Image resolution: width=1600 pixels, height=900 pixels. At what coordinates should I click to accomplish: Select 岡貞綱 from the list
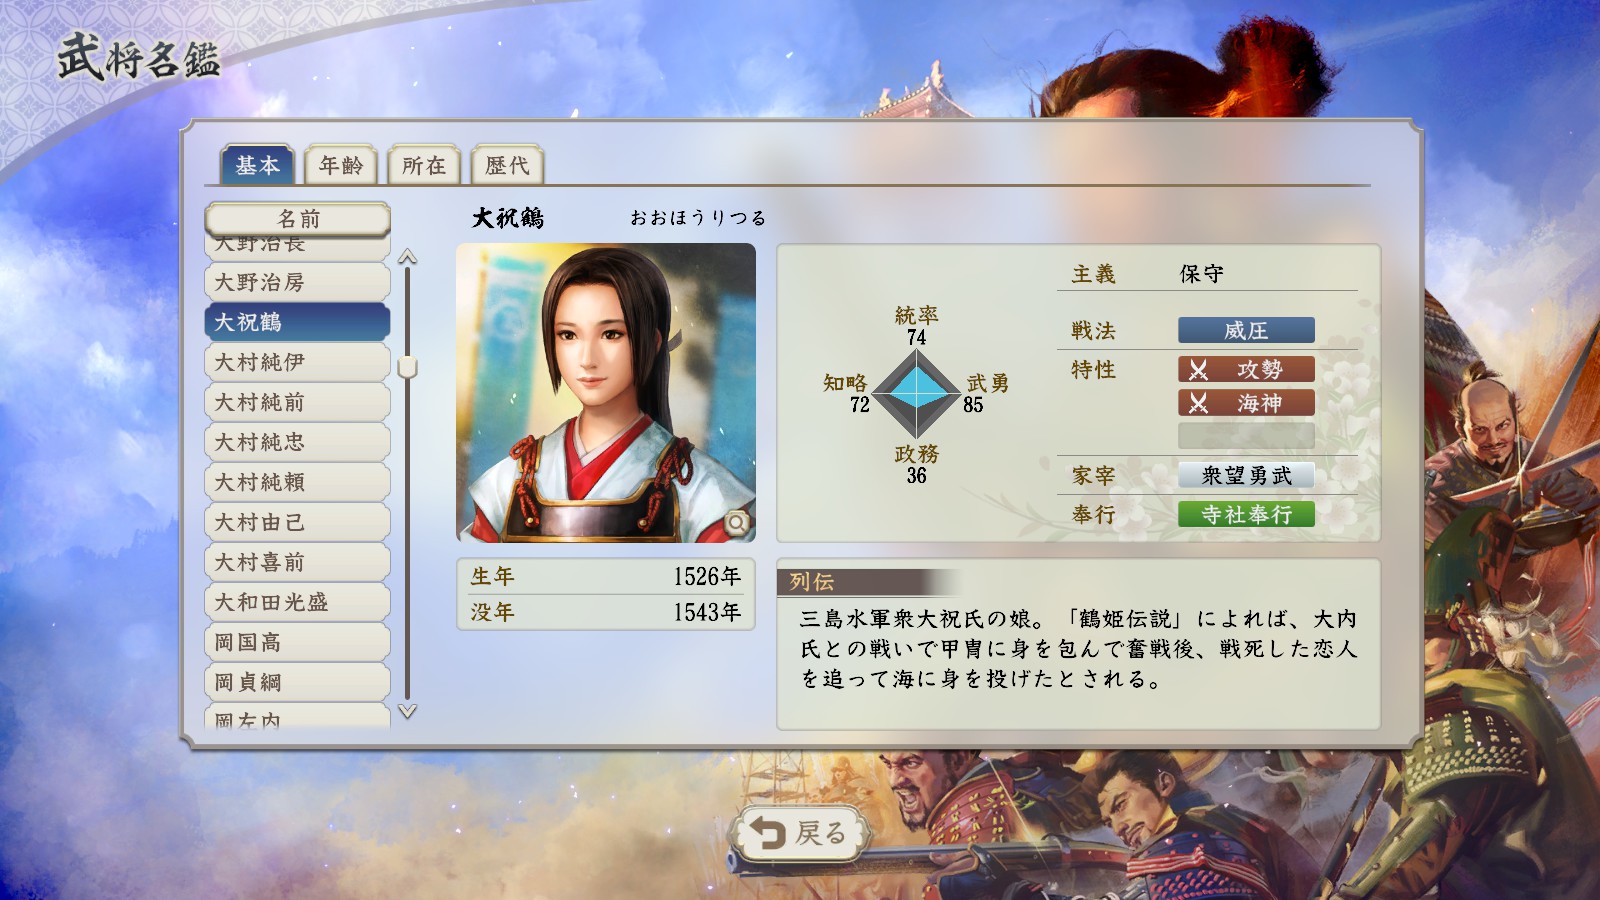click(x=298, y=682)
